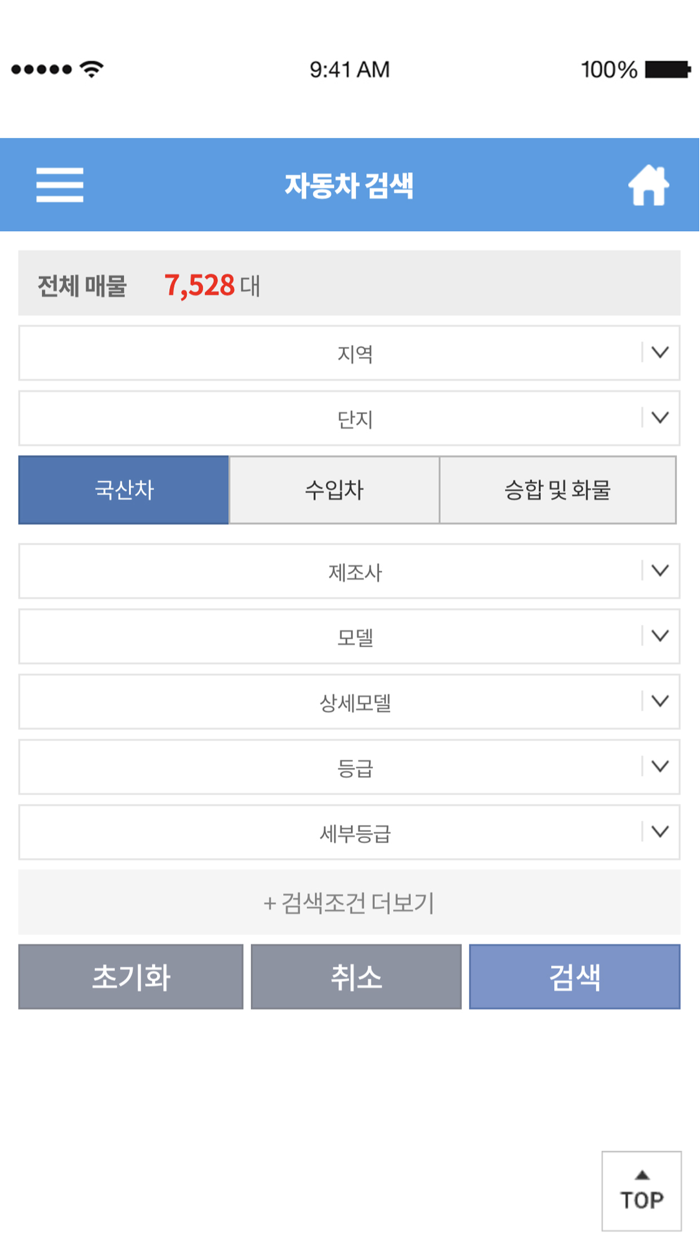Tap the Wi-Fi icon in status bar
Viewport: 700px width, 1244px height.
coord(89,68)
